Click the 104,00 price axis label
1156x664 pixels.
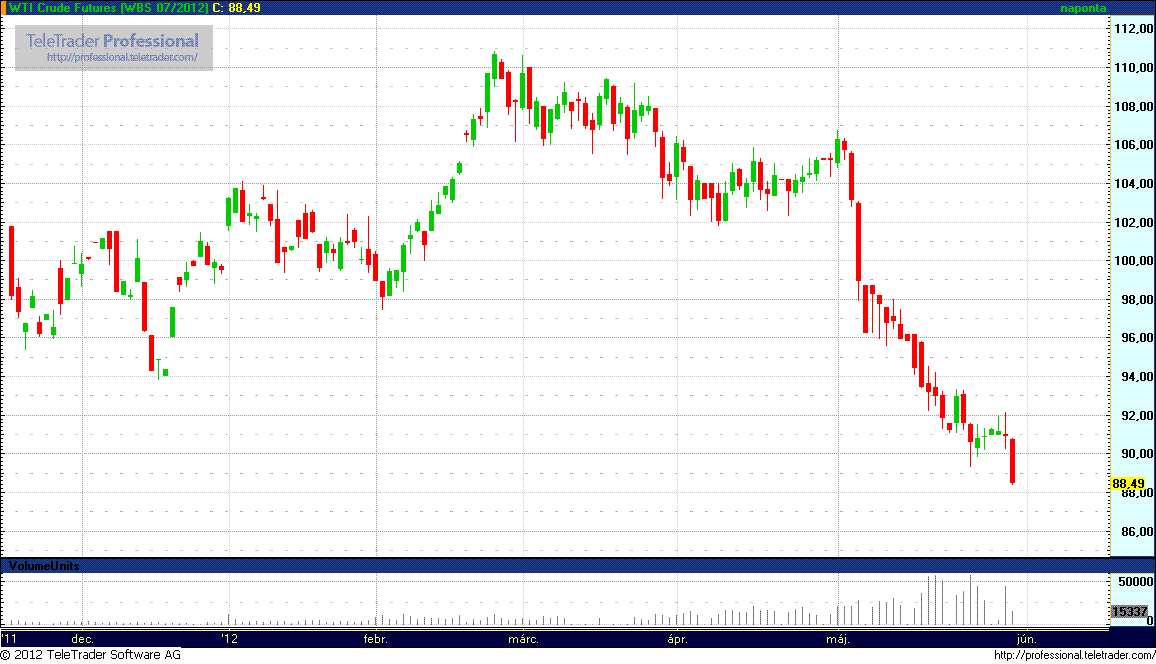[x=1133, y=184]
